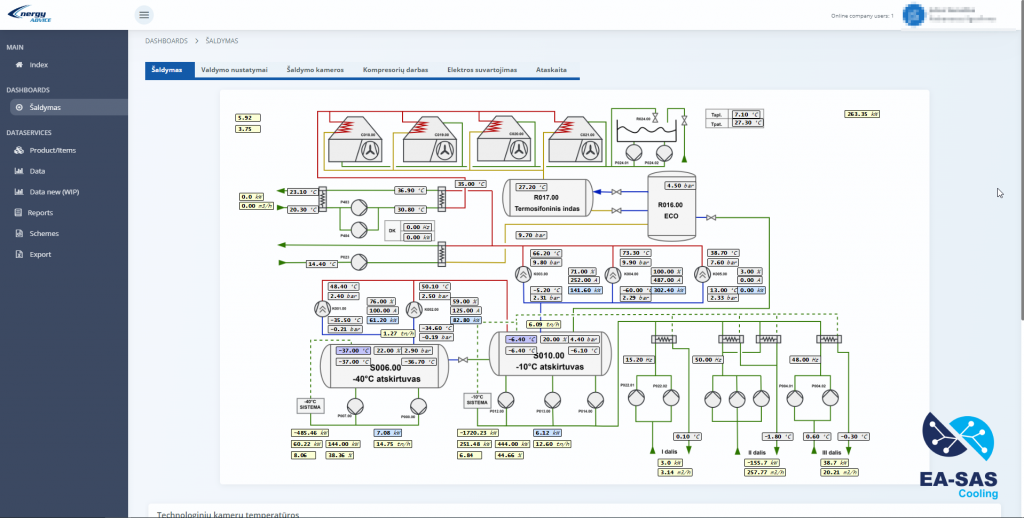Click the R017.00 Termosifoninis indas vessel
Screen dimensions: 1024x518
(547, 199)
